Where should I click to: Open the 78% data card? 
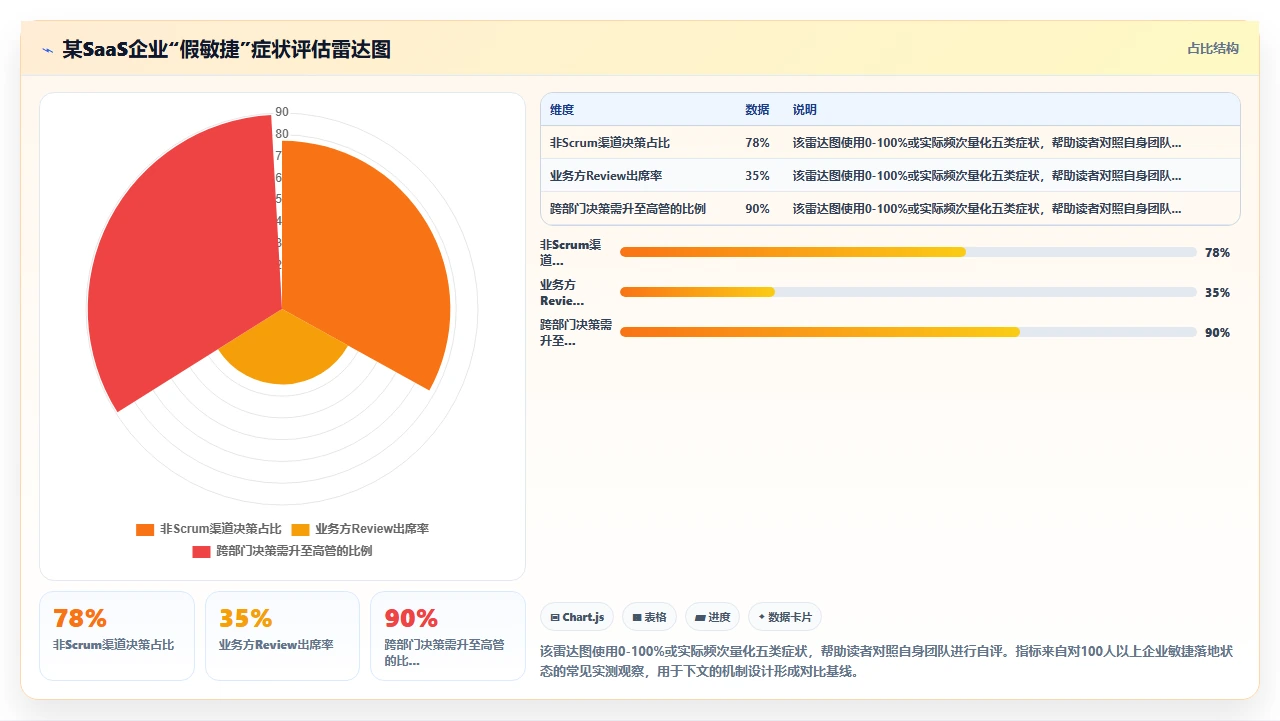tap(117, 636)
